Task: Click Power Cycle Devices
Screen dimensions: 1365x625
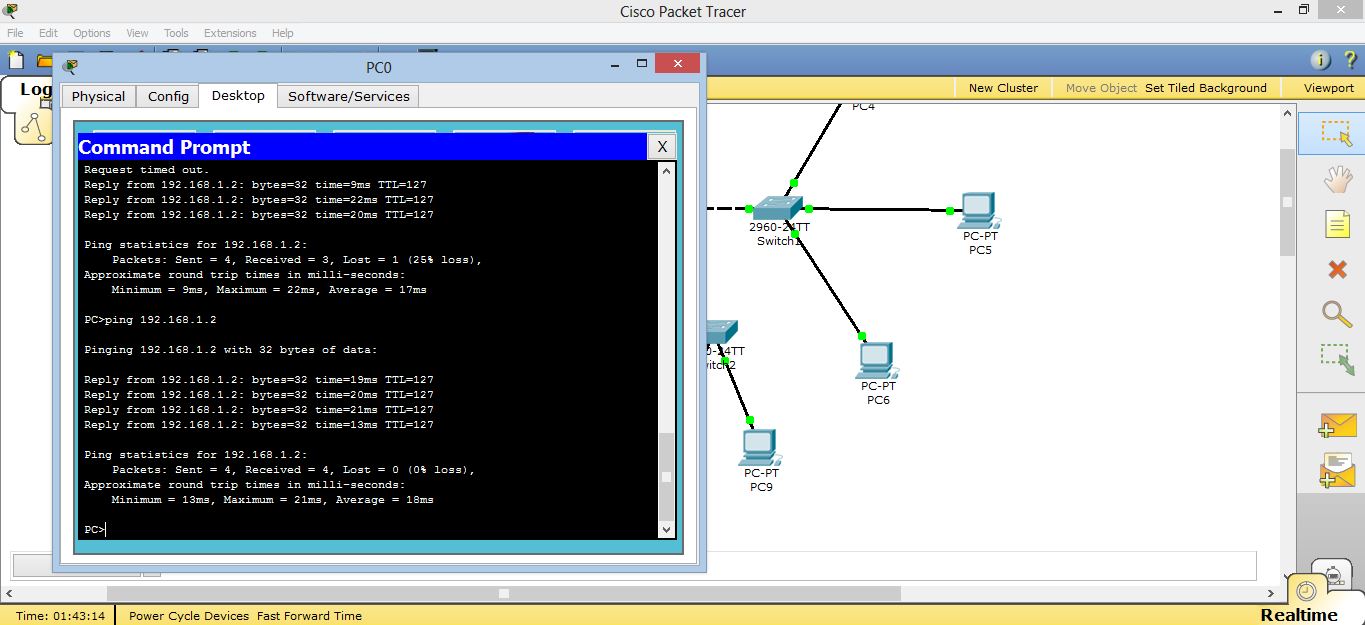Action: coord(189,616)
